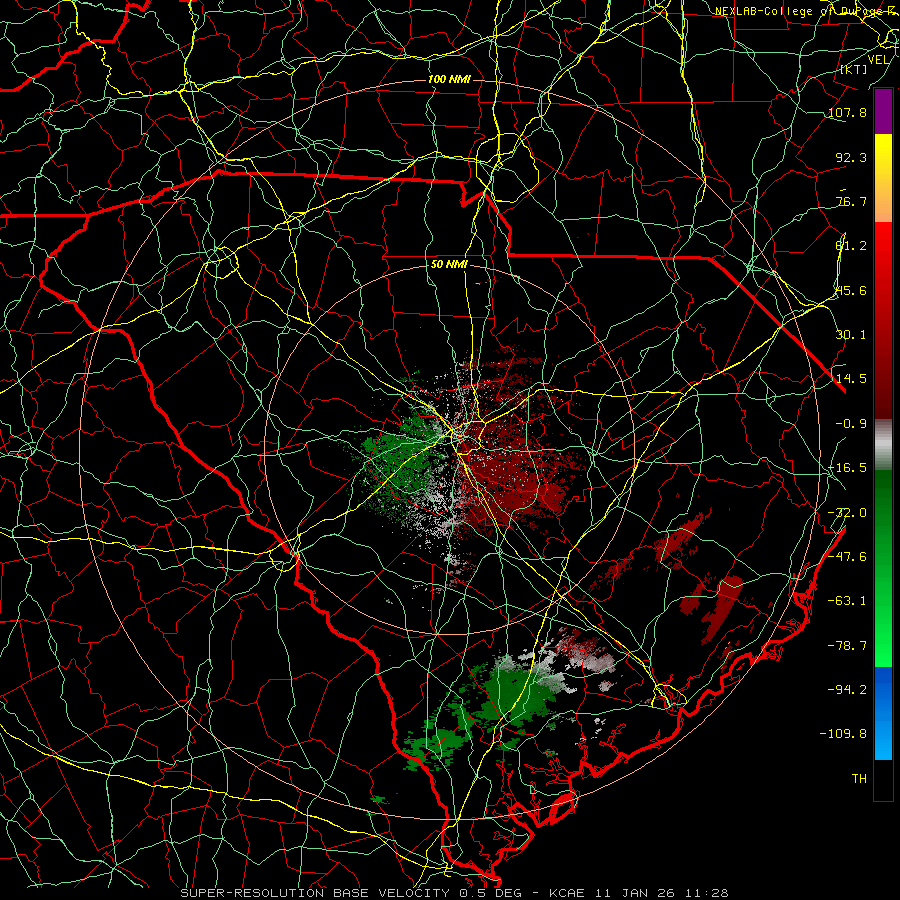Click the -94.2 velocity scale value
The height and width of the screenshot is (900, 900).
click(x=847, y=690)
